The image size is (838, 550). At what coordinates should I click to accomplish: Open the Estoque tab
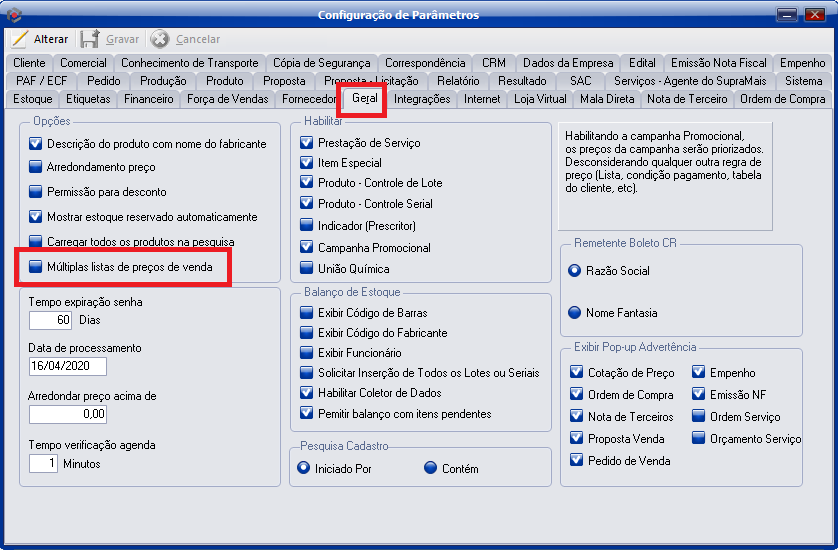(33, 99)
